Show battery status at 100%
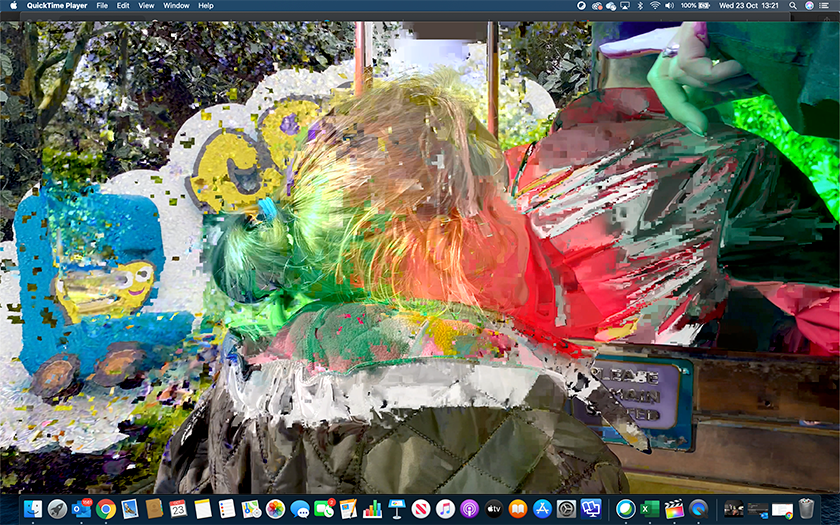The height and width of the screenshot is (525, 840). (x=695, y=5)
